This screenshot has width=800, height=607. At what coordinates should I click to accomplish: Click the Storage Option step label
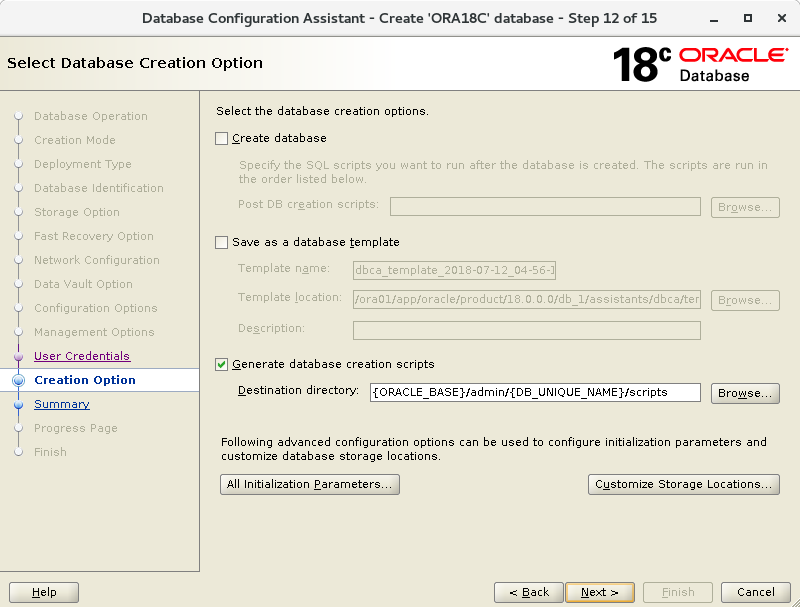click(77, 212)
